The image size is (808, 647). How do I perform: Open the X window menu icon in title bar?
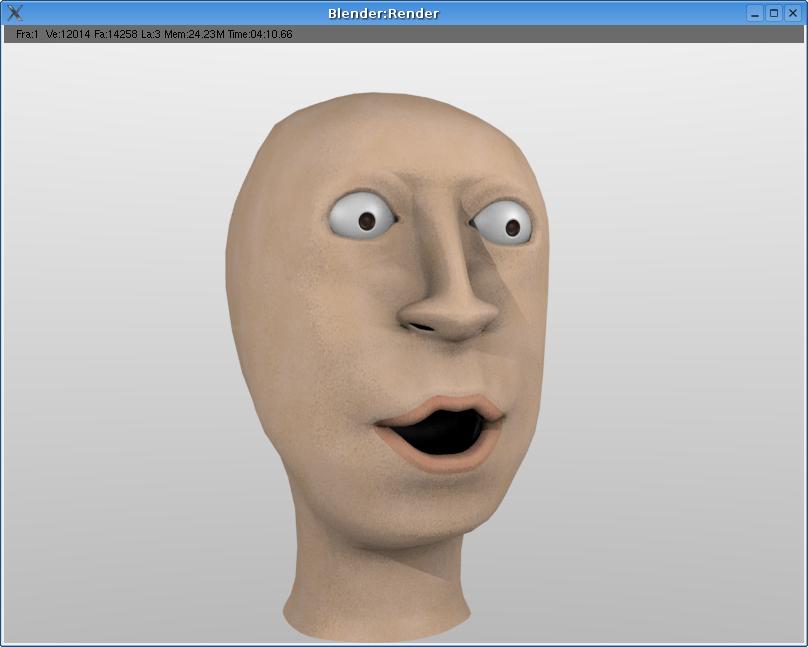[x=15, y=13]
